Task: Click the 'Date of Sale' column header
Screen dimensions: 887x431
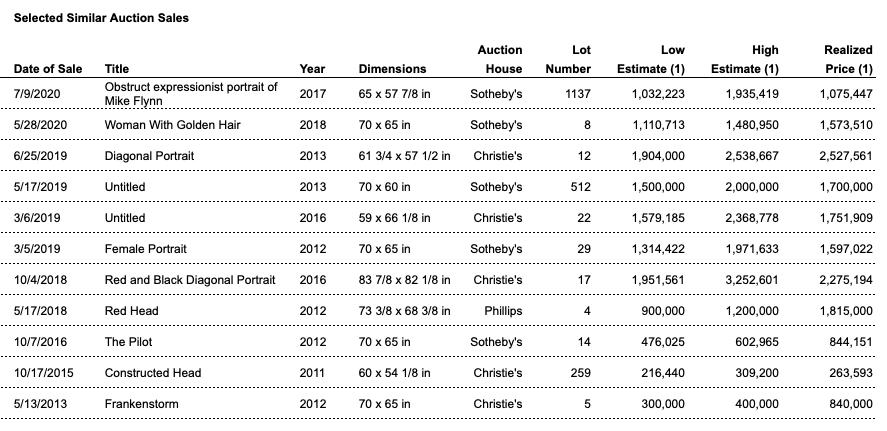Action: 50,69
